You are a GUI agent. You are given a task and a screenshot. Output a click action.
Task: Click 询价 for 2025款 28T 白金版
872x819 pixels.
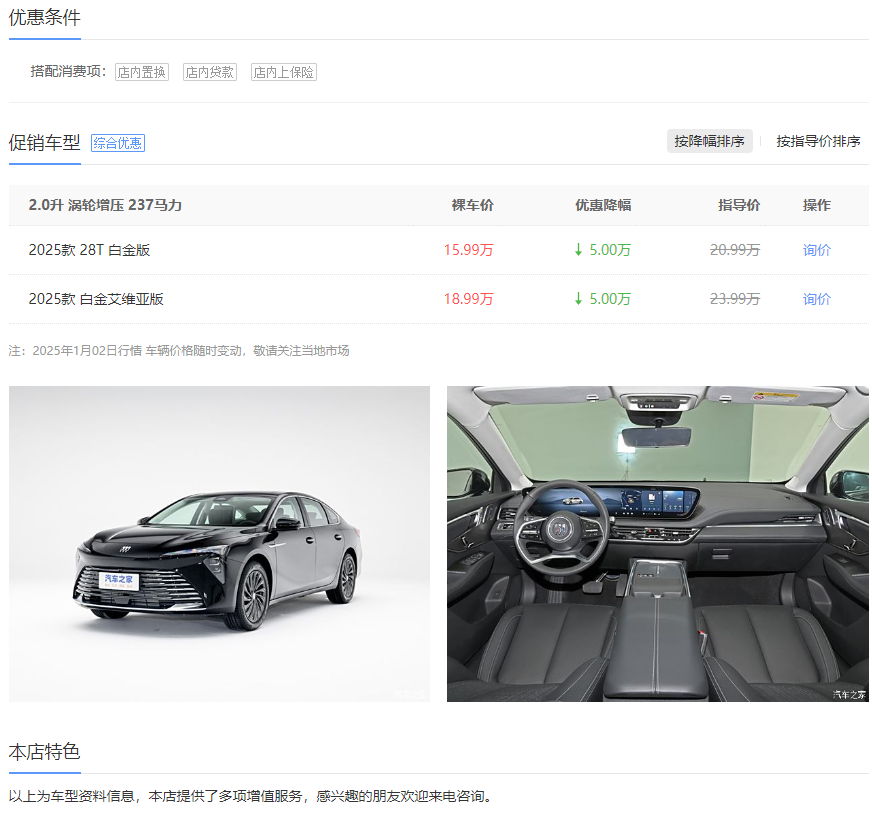(816, 250)
